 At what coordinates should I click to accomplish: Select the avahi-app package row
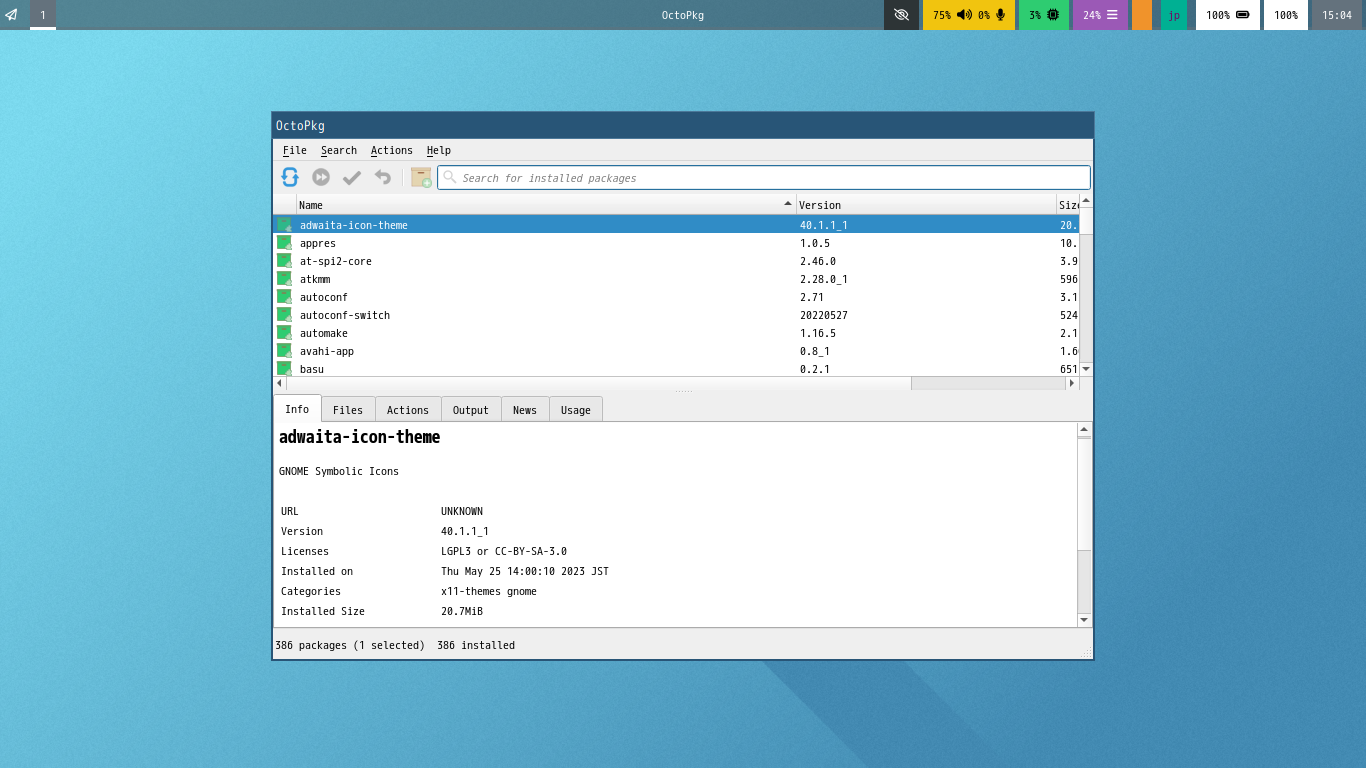coord(676,351)
